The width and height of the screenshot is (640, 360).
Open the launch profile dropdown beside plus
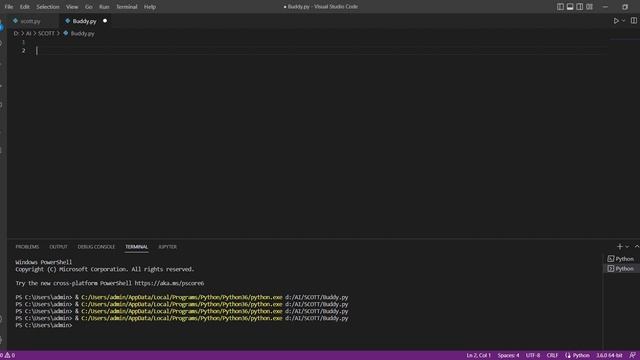(627, 247)
